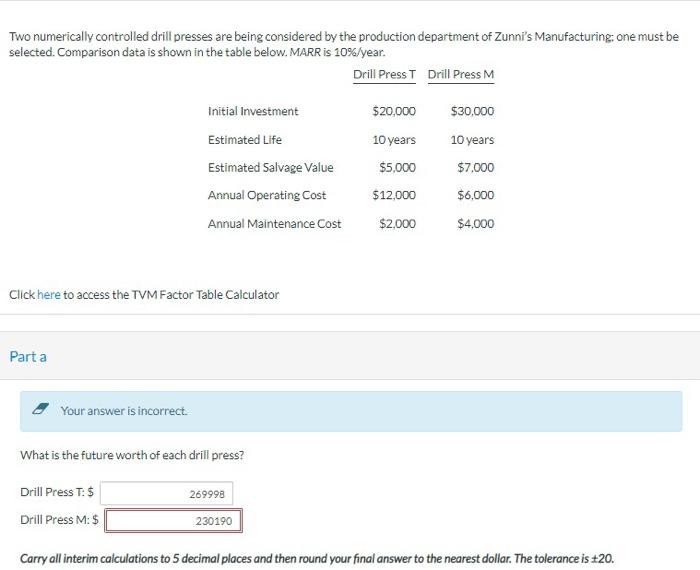Open the 'here' TVM Factor Table link
The width and height of the screenshot is (700, 570).
(x=48, y=295)
